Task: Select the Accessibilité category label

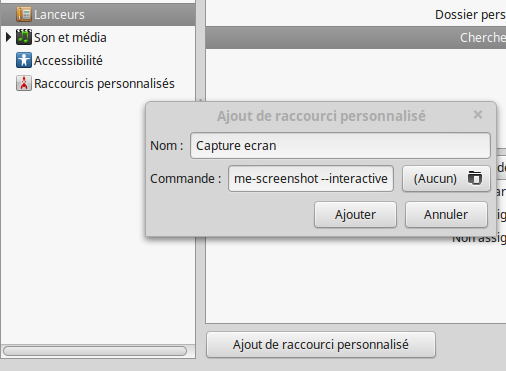Action: coord(68,60)
